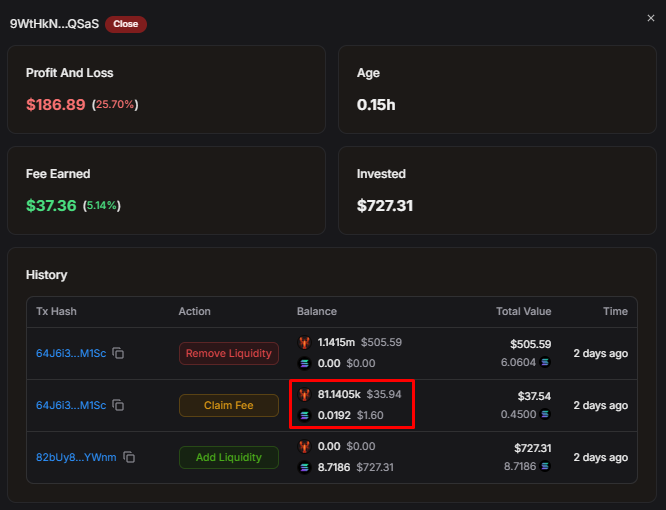Select the 0.0192 SOL fee balance

[334, 415]
